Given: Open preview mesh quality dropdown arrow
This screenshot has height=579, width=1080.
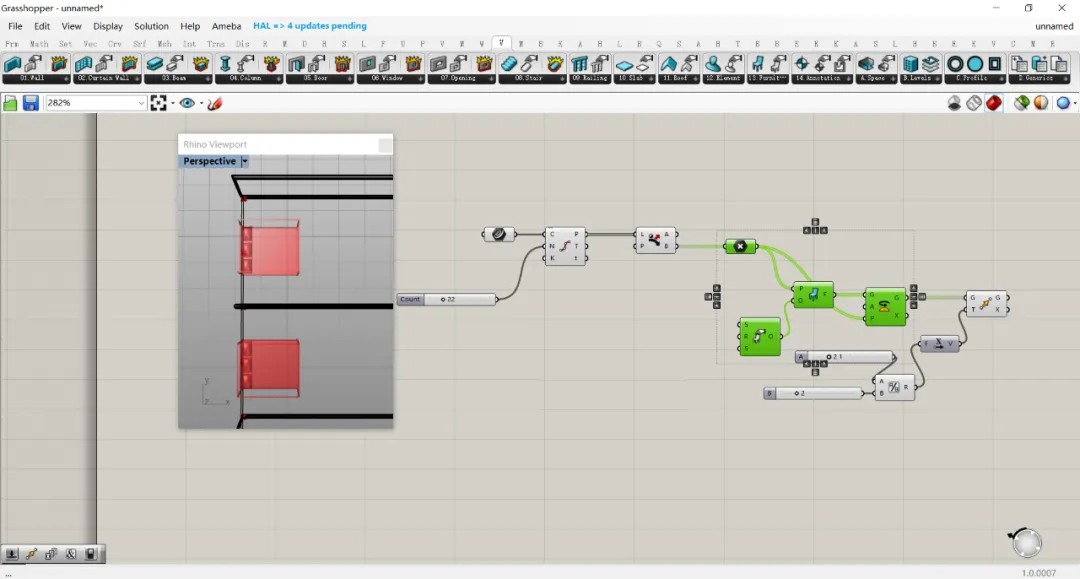Looking at the screenshot, I should 1074,103.
